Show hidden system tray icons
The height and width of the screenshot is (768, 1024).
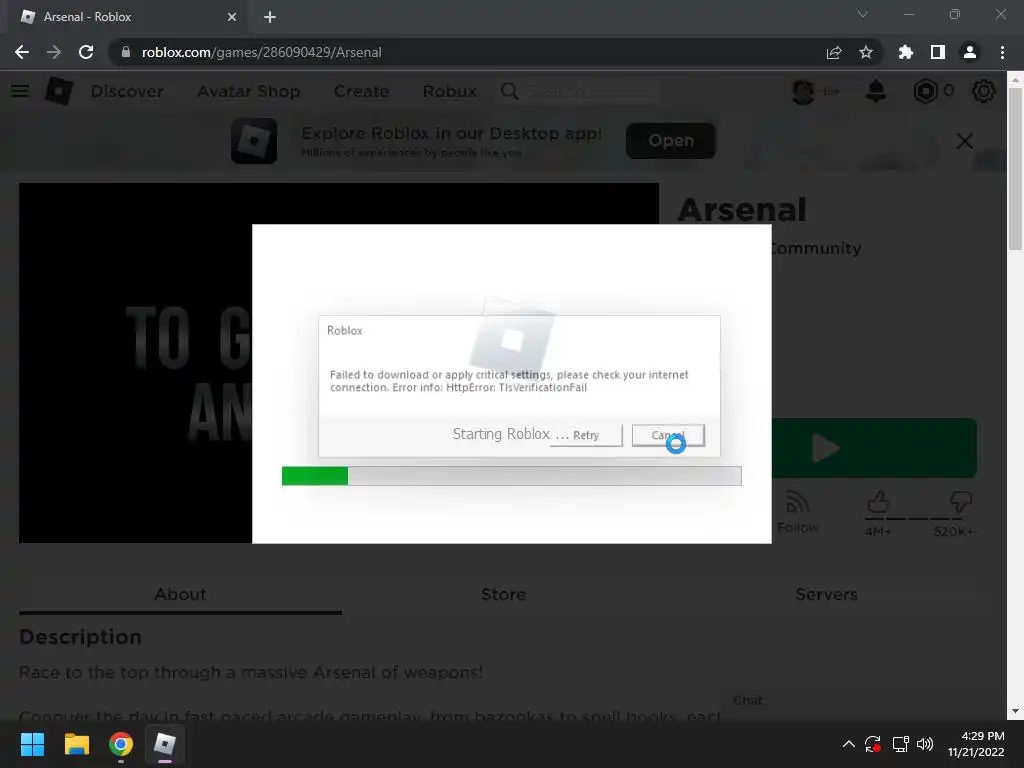pos(848,744)
